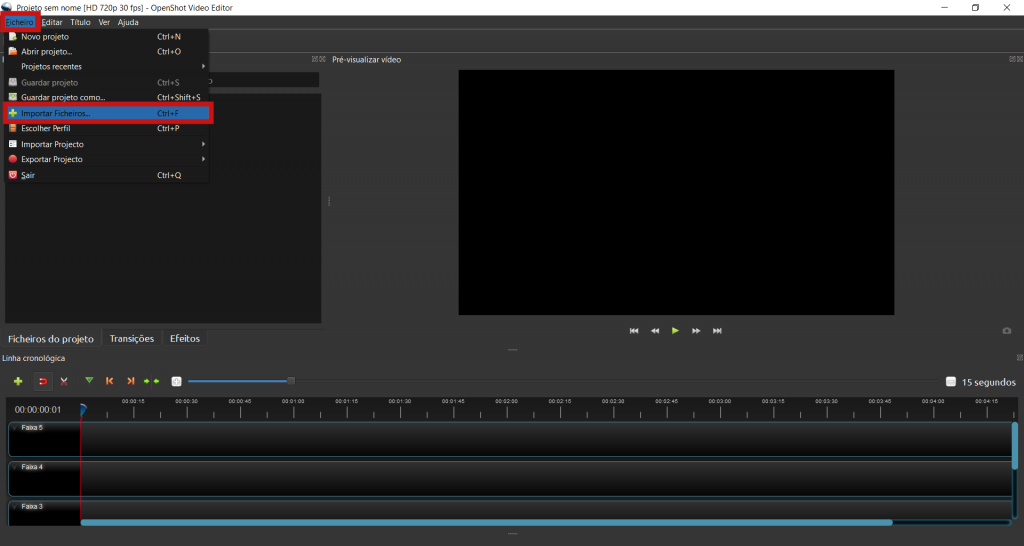Choose Importar Ficheiros... menu item
1024x546 pixels.
coord(106,114)
